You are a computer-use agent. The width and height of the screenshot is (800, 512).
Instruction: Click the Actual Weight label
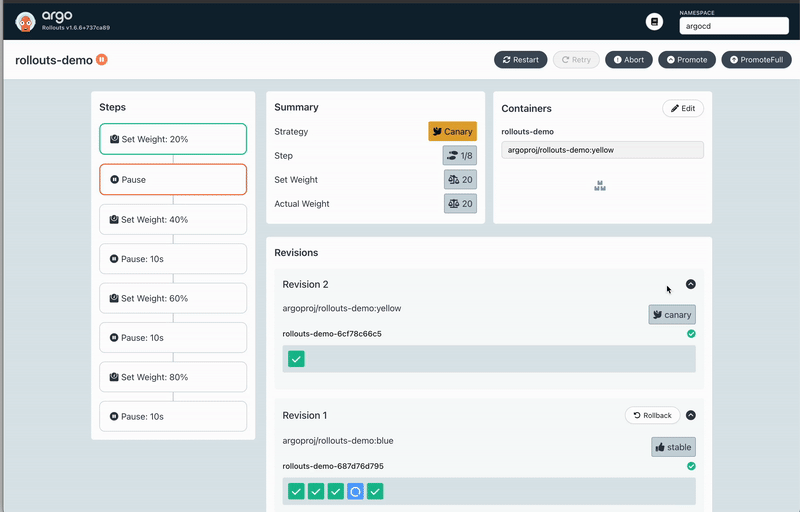(x=302, y=203)
